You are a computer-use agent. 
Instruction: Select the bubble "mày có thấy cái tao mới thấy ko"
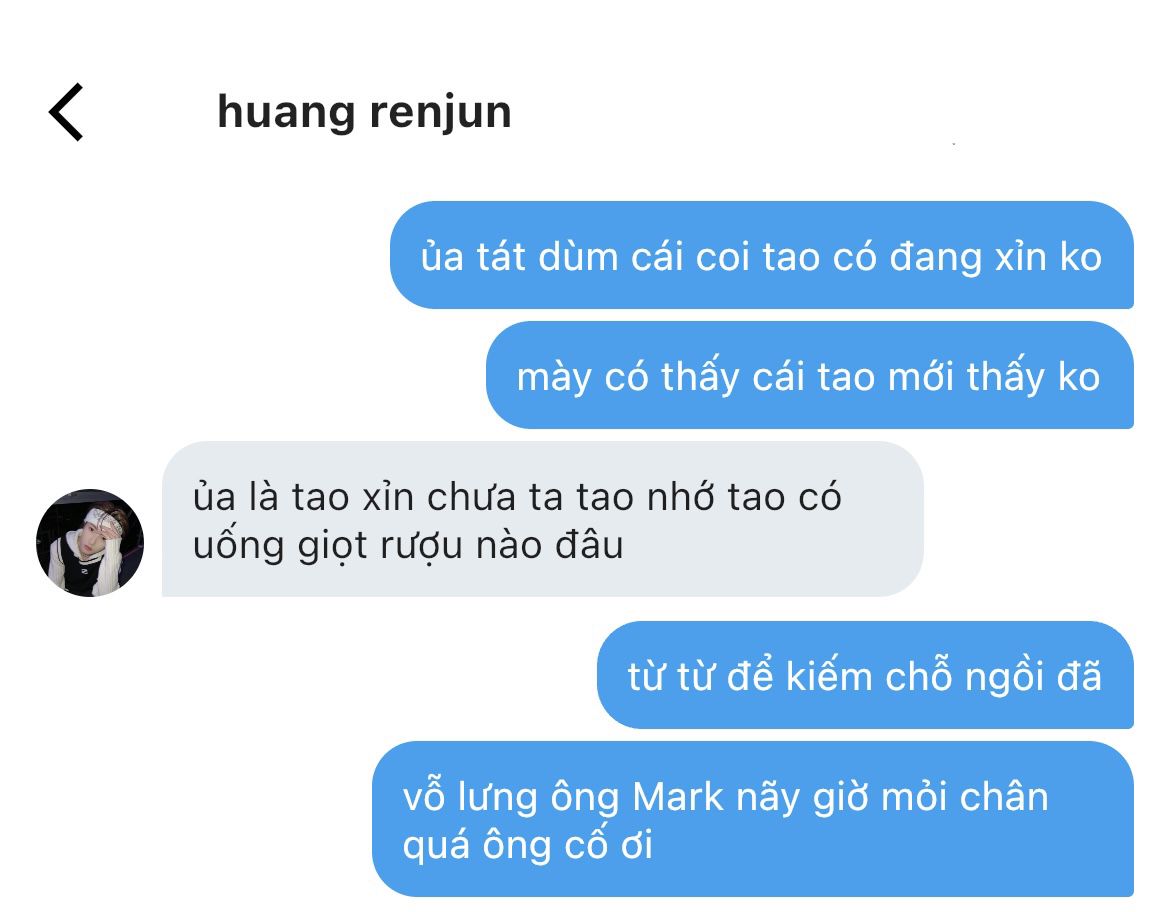point(810,375)
